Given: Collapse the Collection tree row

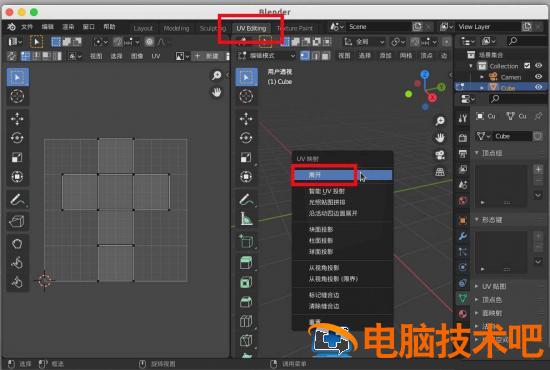Looking at the screenshot, I should tap(471, 66).
